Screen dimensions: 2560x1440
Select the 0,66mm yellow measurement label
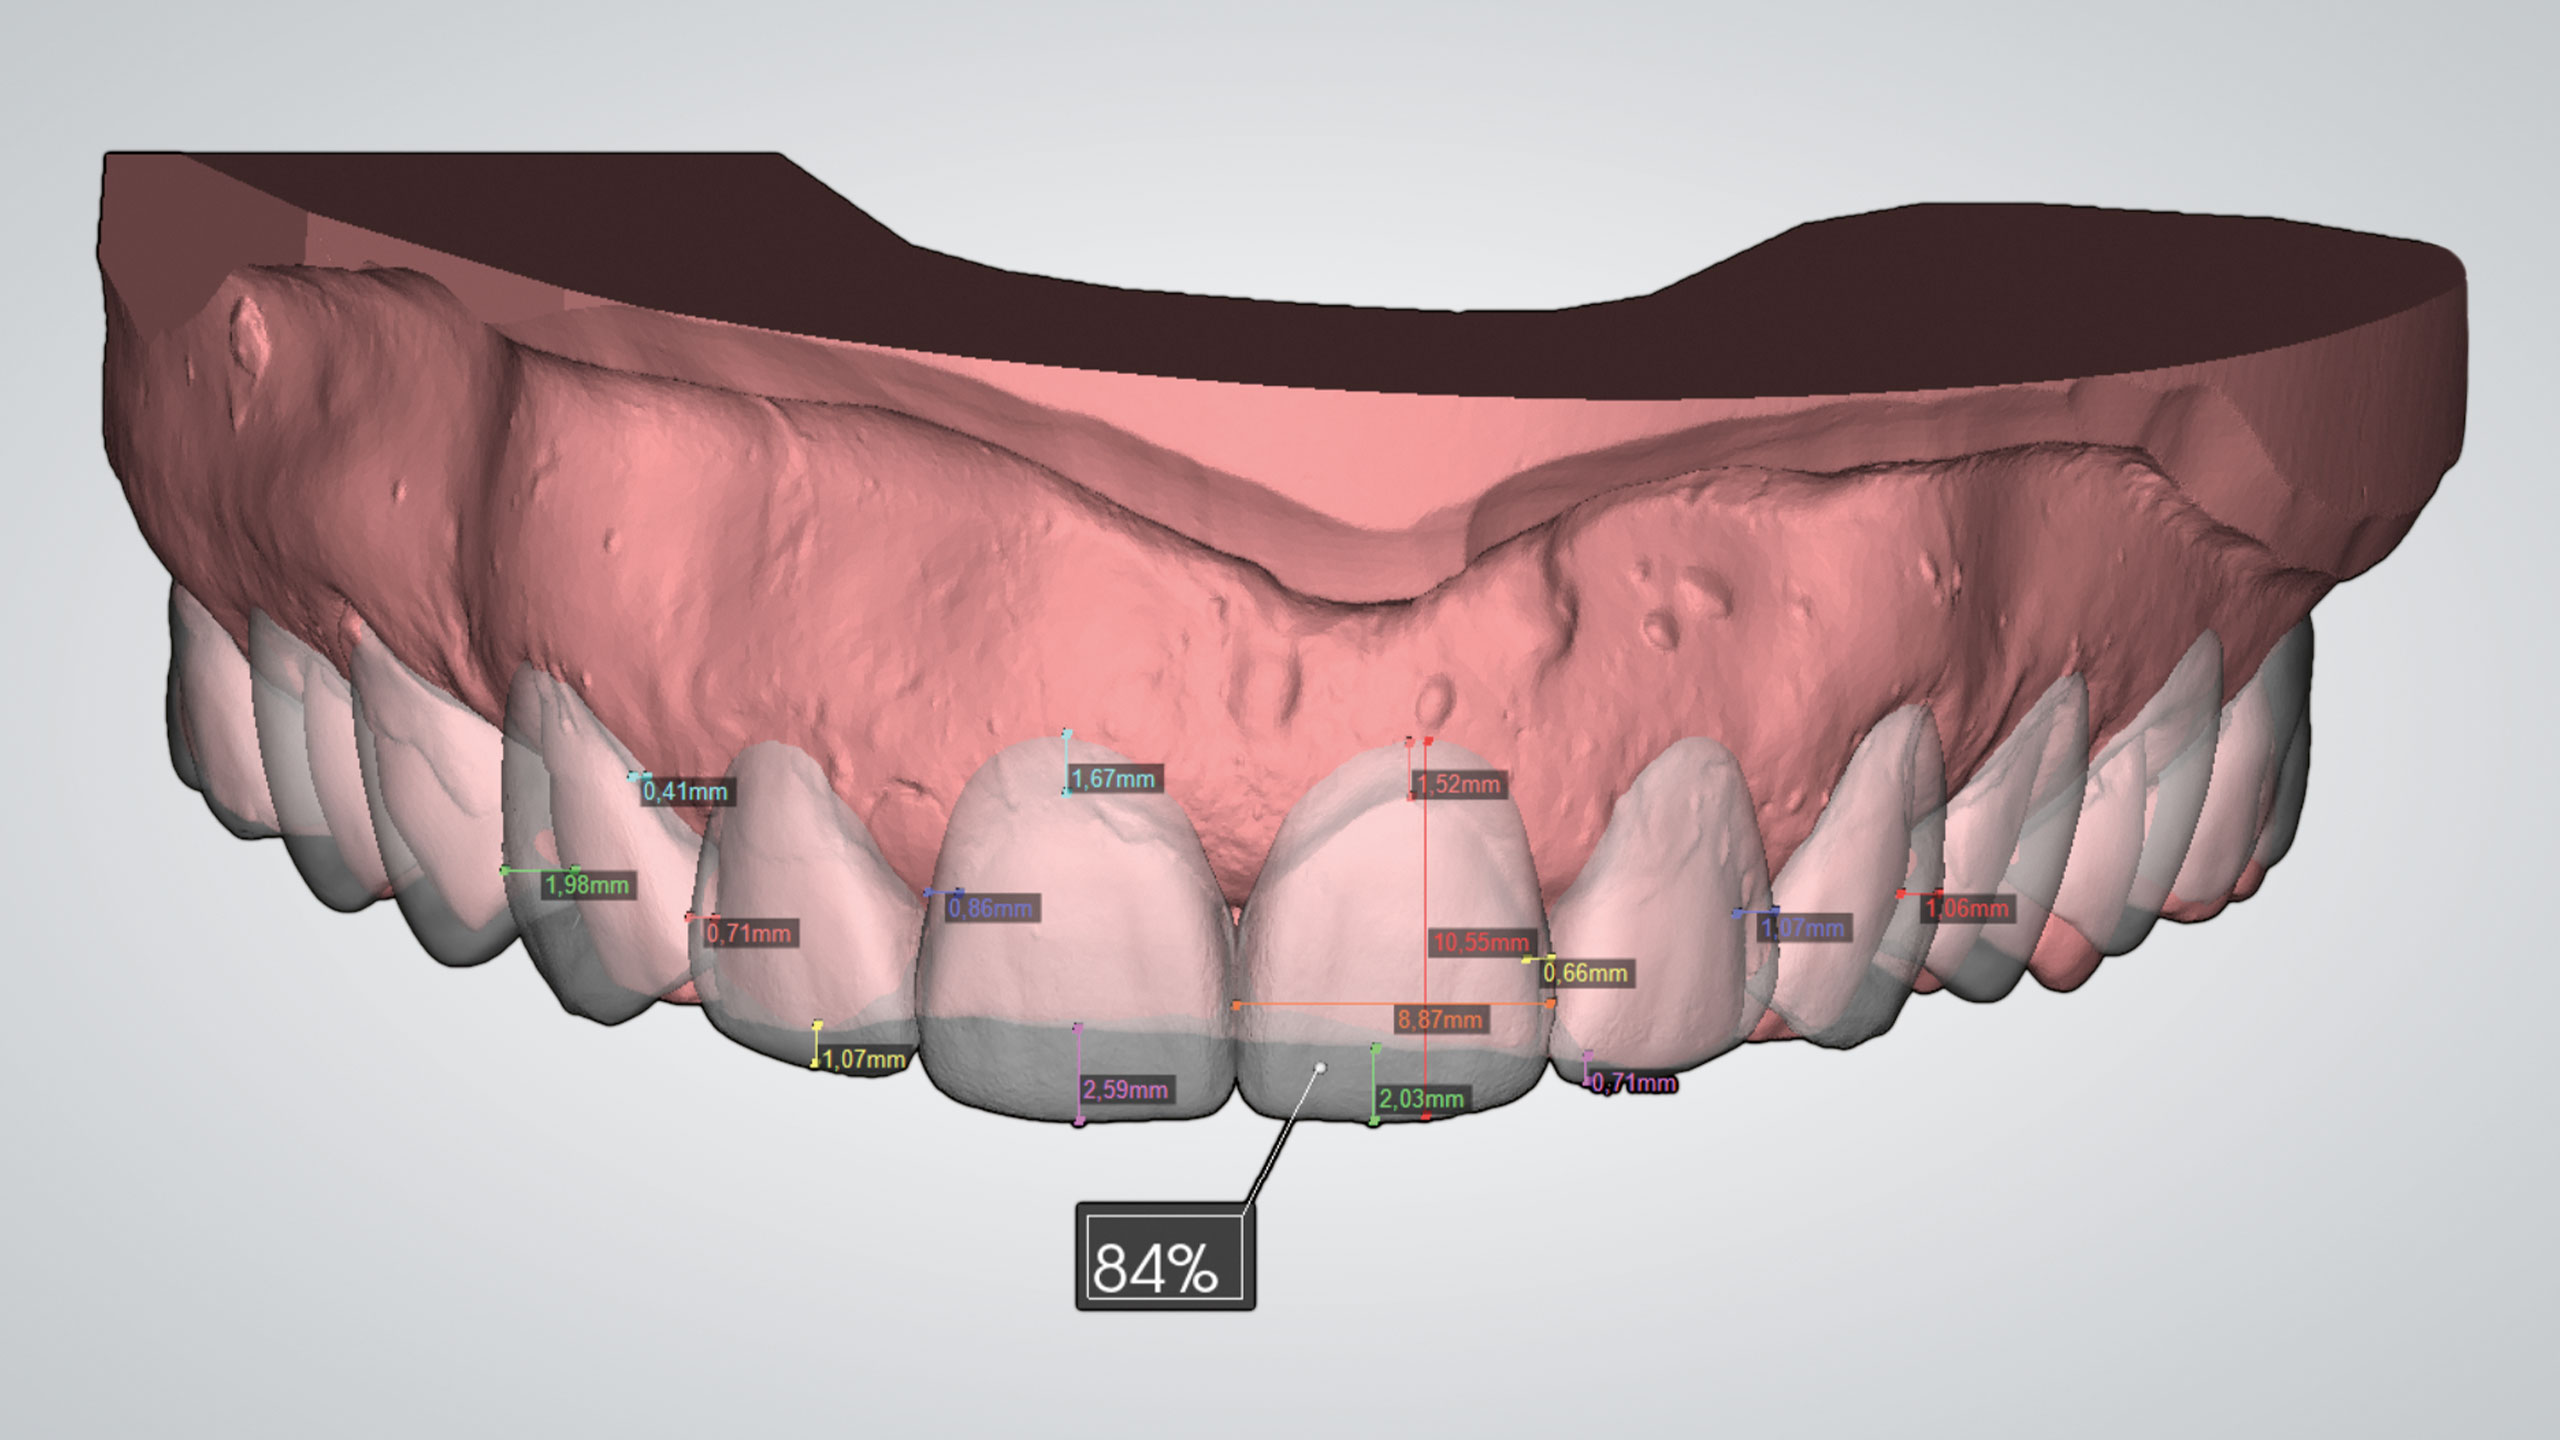pyautogui.click(x=1585, y=972)
